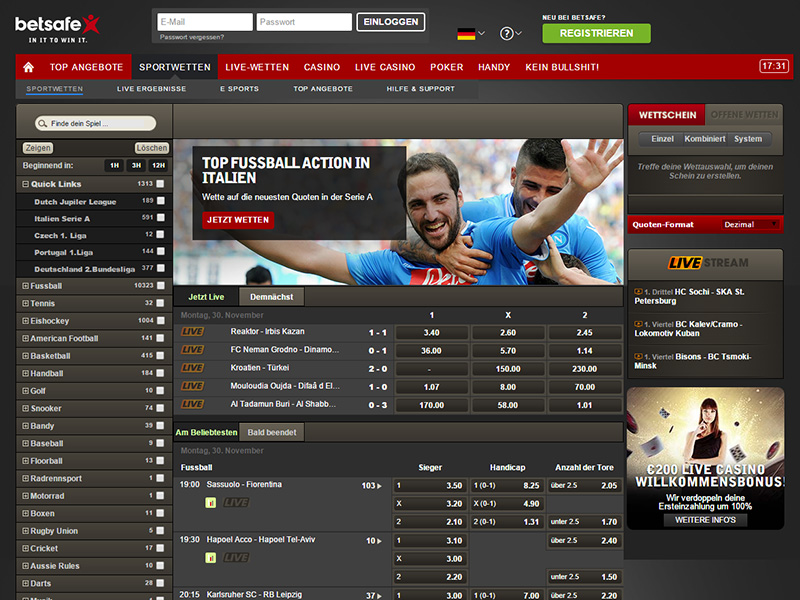Show 103 more markets for Sassuolo - Fiorentina
800x600 pixels.
tap(371, 486)
